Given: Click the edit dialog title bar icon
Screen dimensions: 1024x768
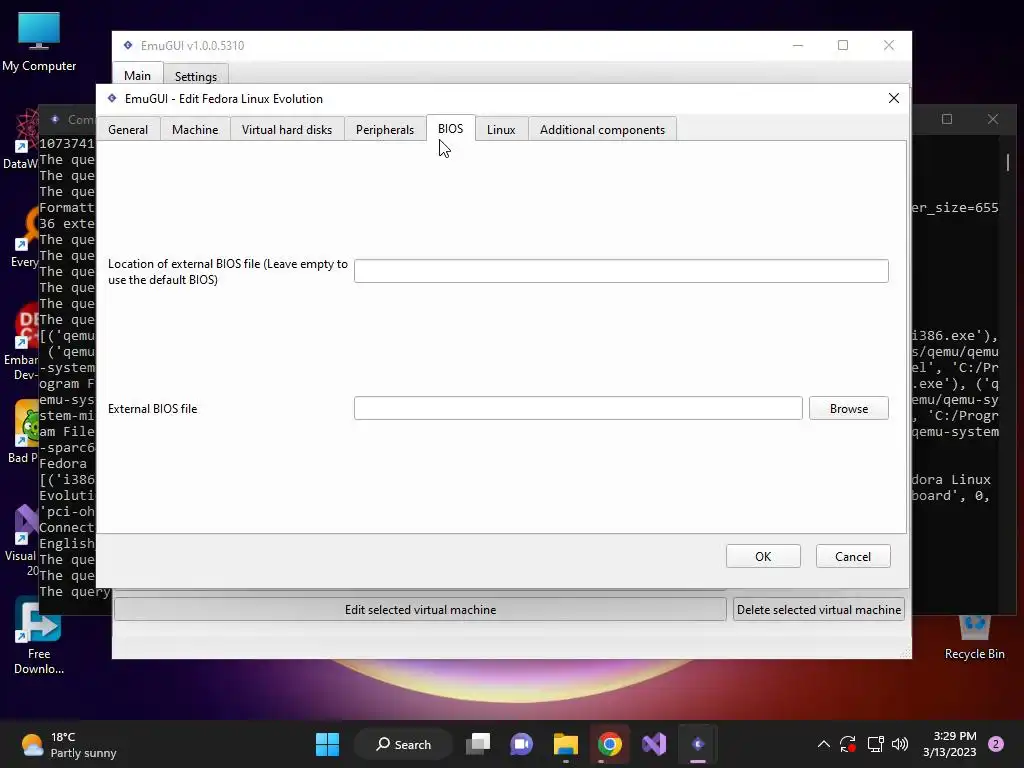Looking at the screenshot, I should (112, 98).
